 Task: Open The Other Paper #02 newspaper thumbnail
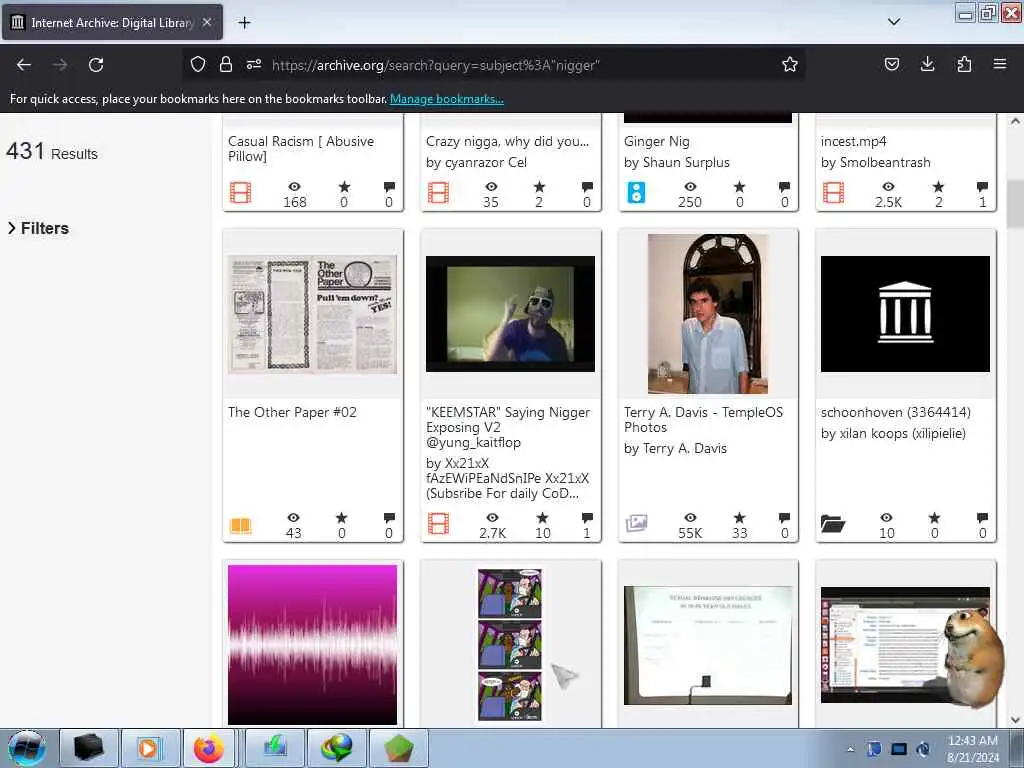pyautogui.click(x=312, y=314)
